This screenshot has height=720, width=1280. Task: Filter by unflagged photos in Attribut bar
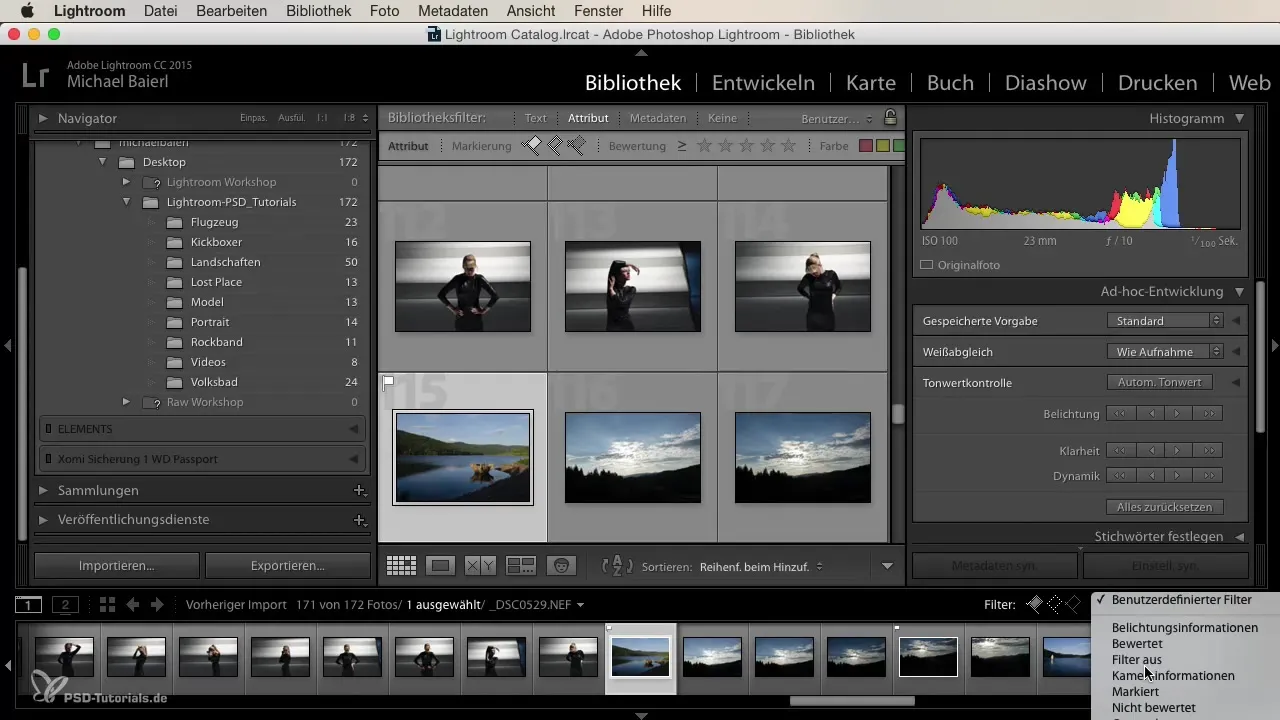click(555, 146)
